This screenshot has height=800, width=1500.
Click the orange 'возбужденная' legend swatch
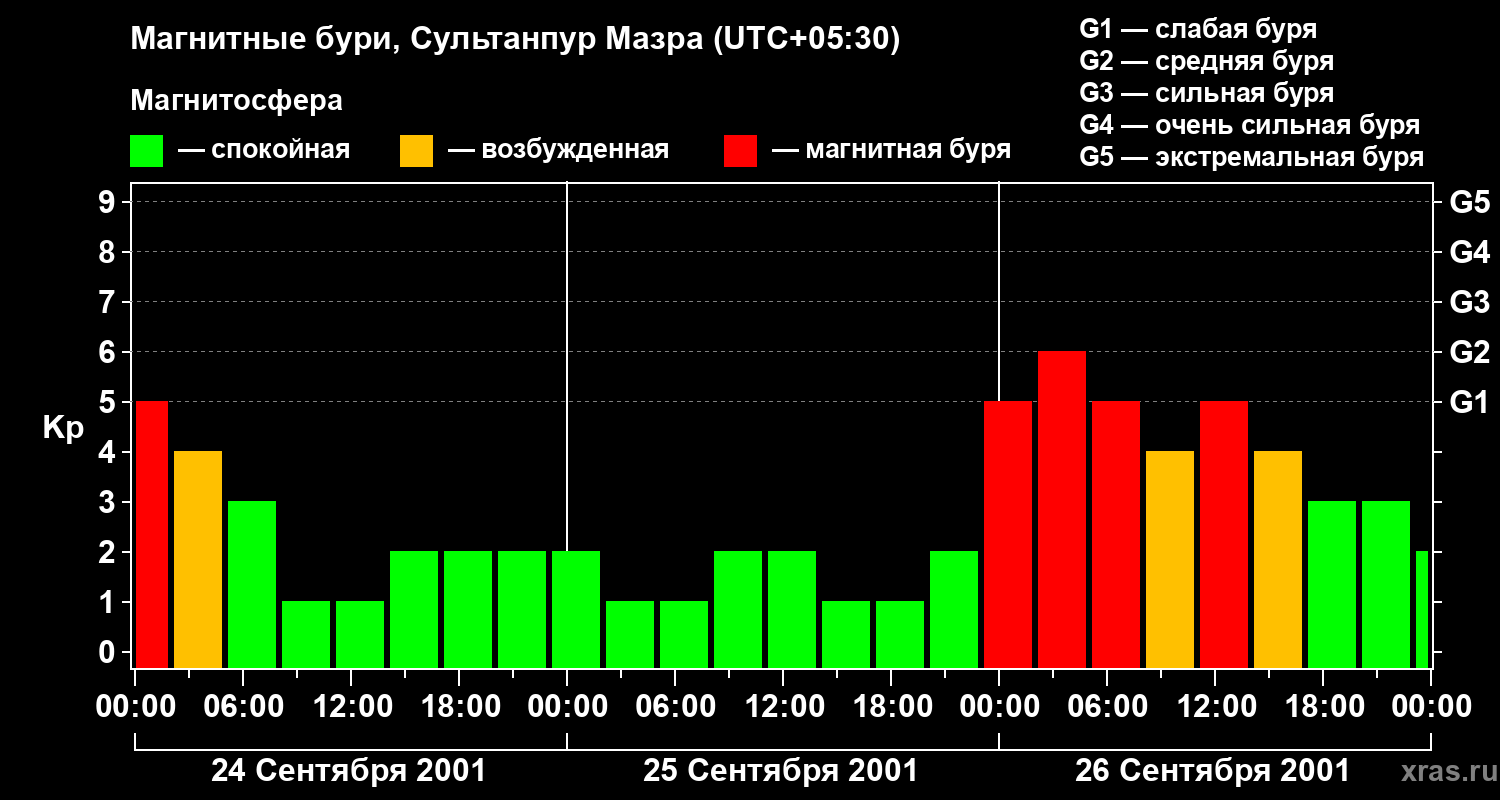[x=416, y=151]
